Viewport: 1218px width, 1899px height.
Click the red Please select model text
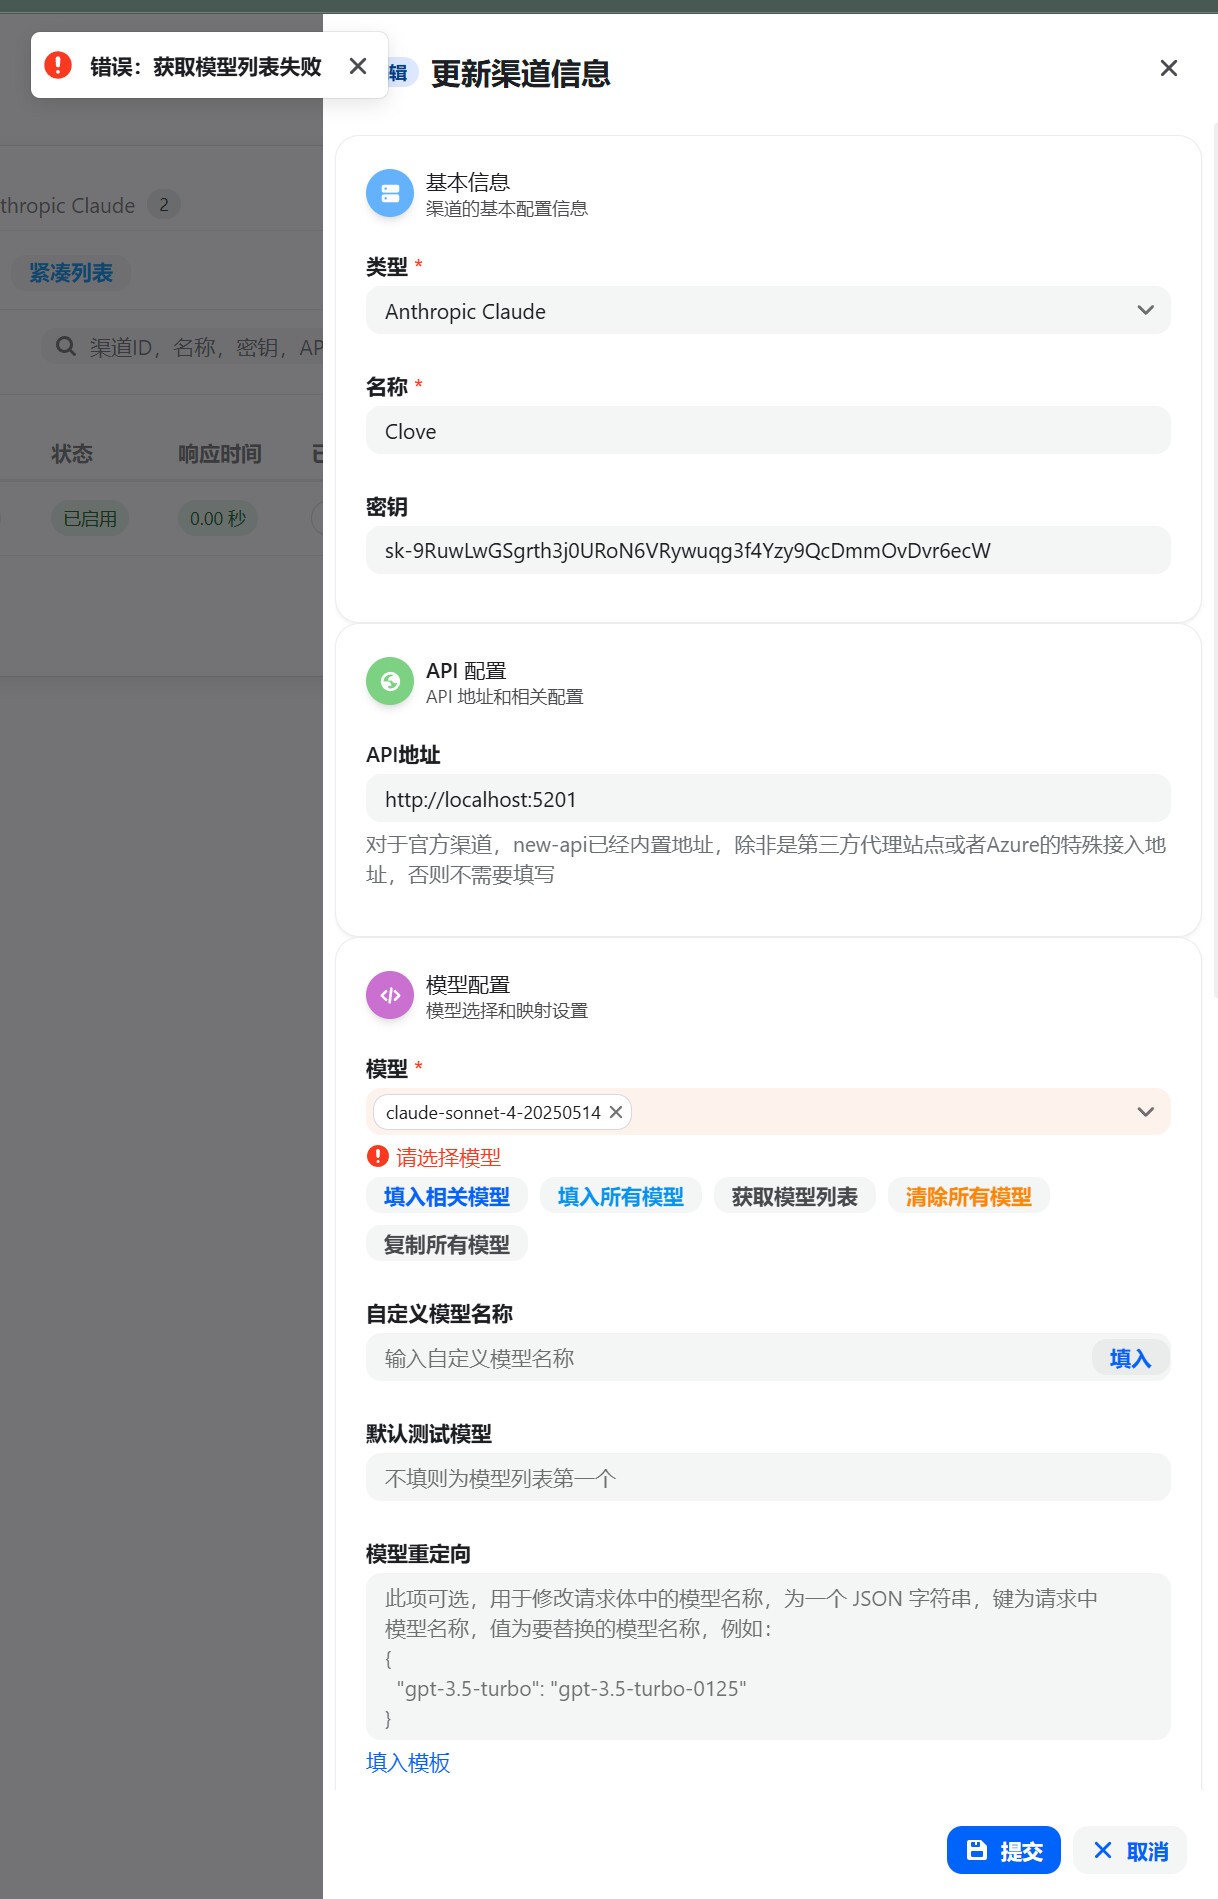(448, 1157)
